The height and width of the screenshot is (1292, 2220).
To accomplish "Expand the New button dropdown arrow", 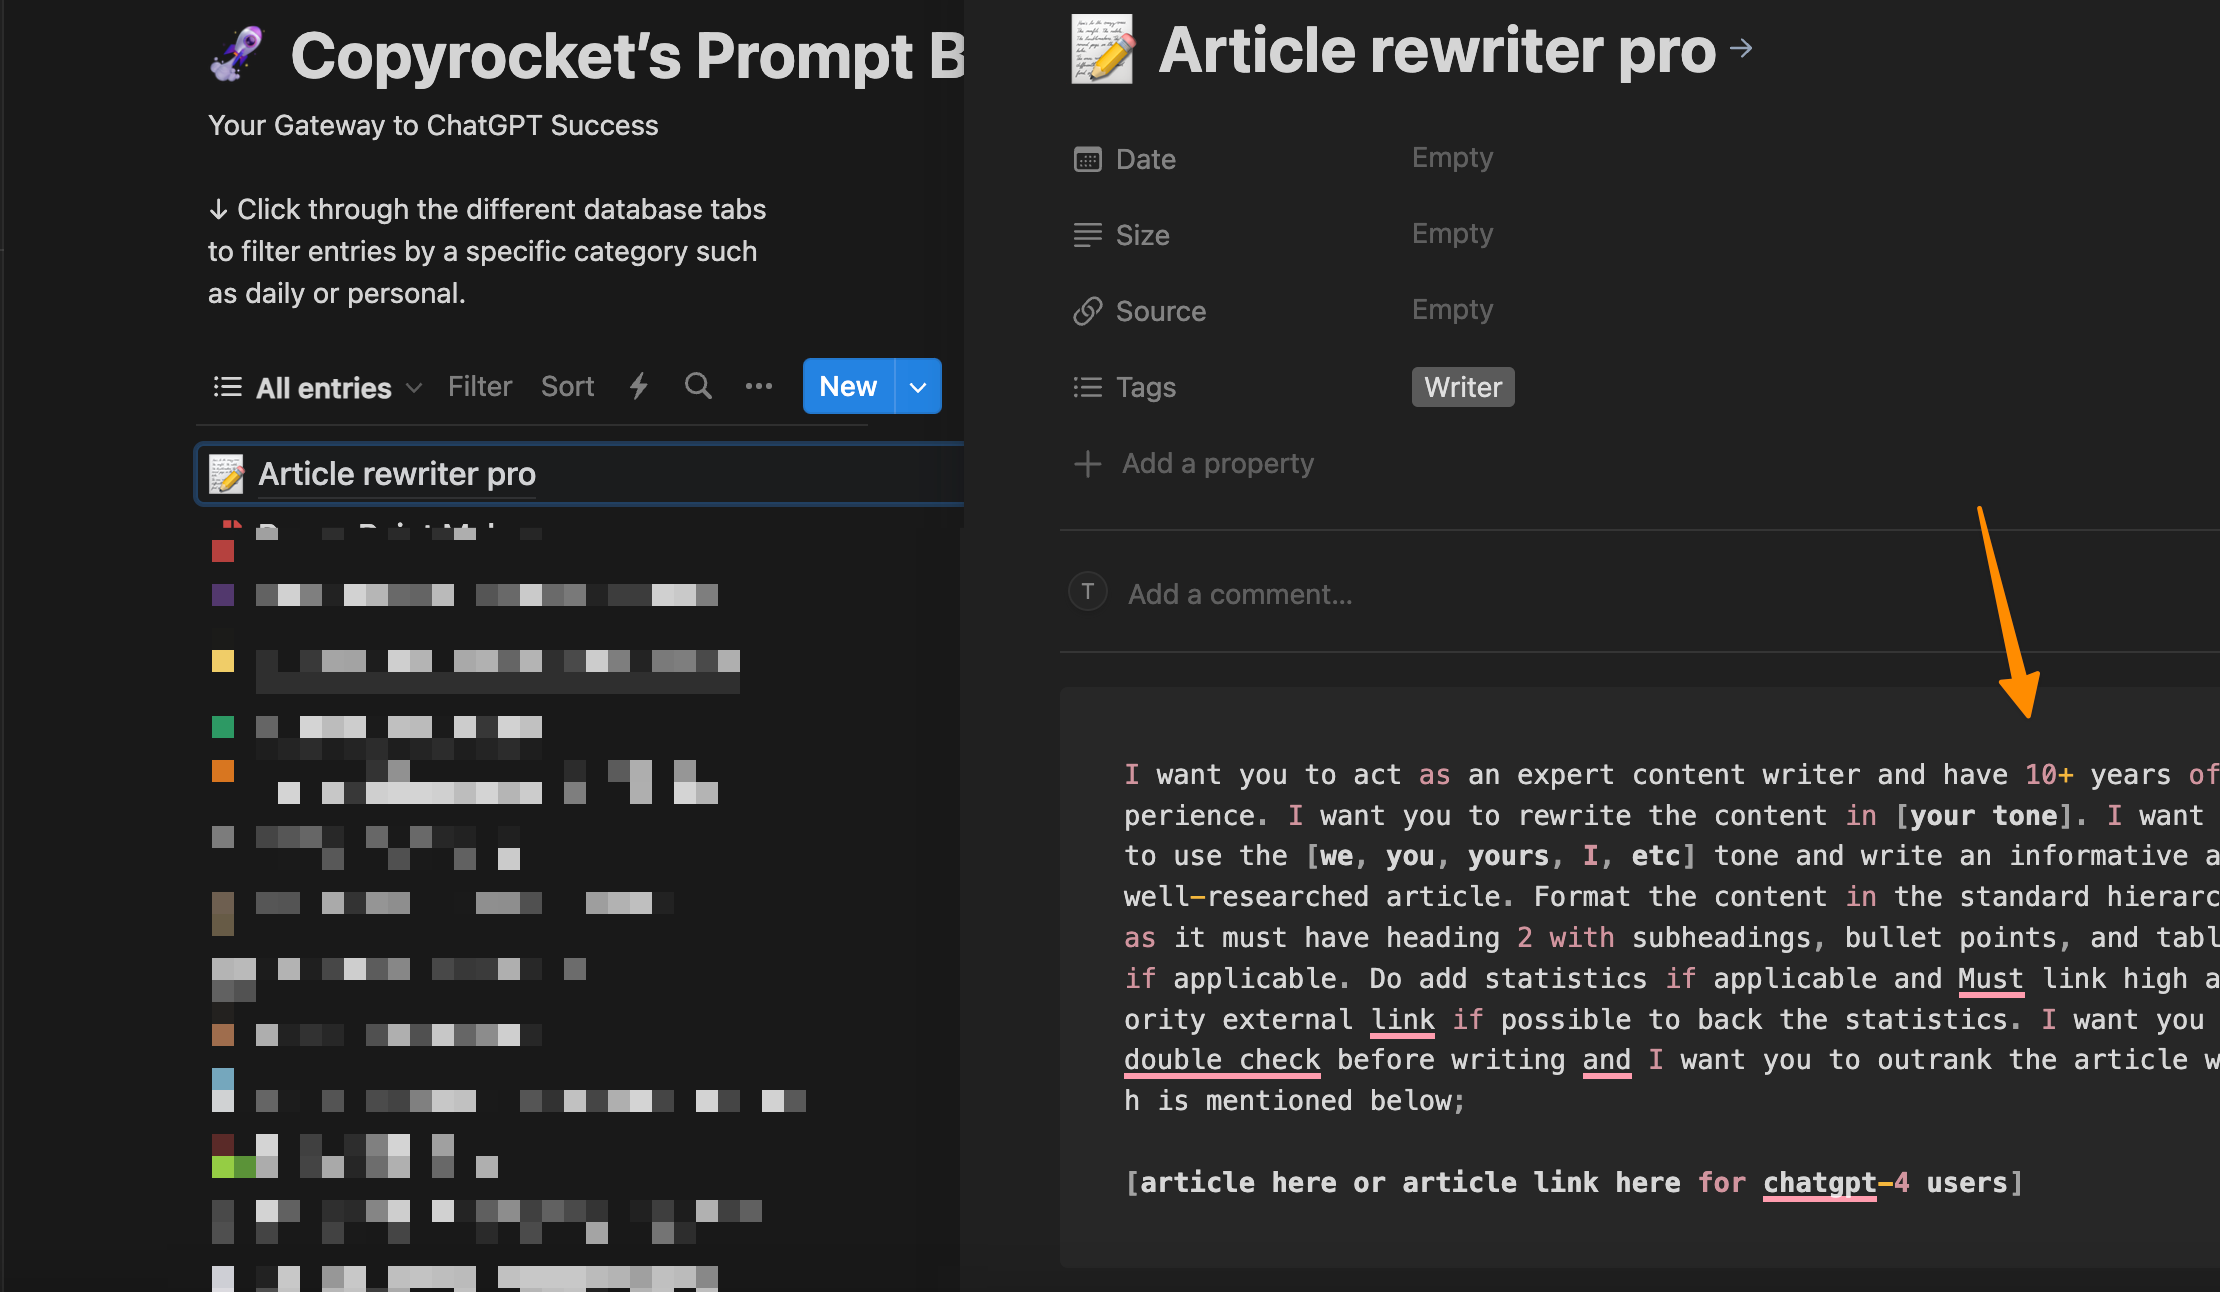I will coord(918,387).
